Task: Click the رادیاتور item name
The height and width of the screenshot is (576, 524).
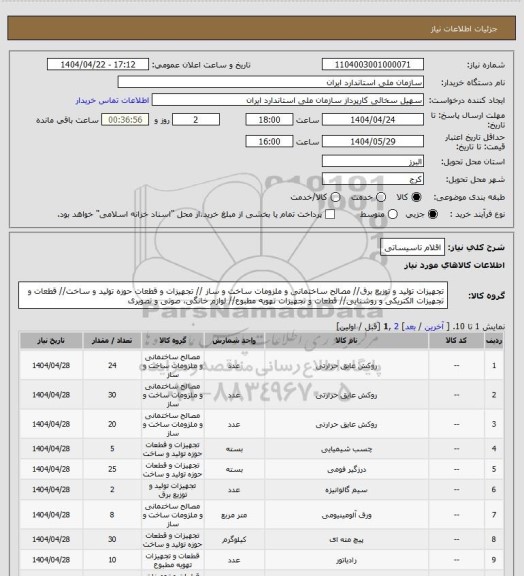Action: point(346,560)
